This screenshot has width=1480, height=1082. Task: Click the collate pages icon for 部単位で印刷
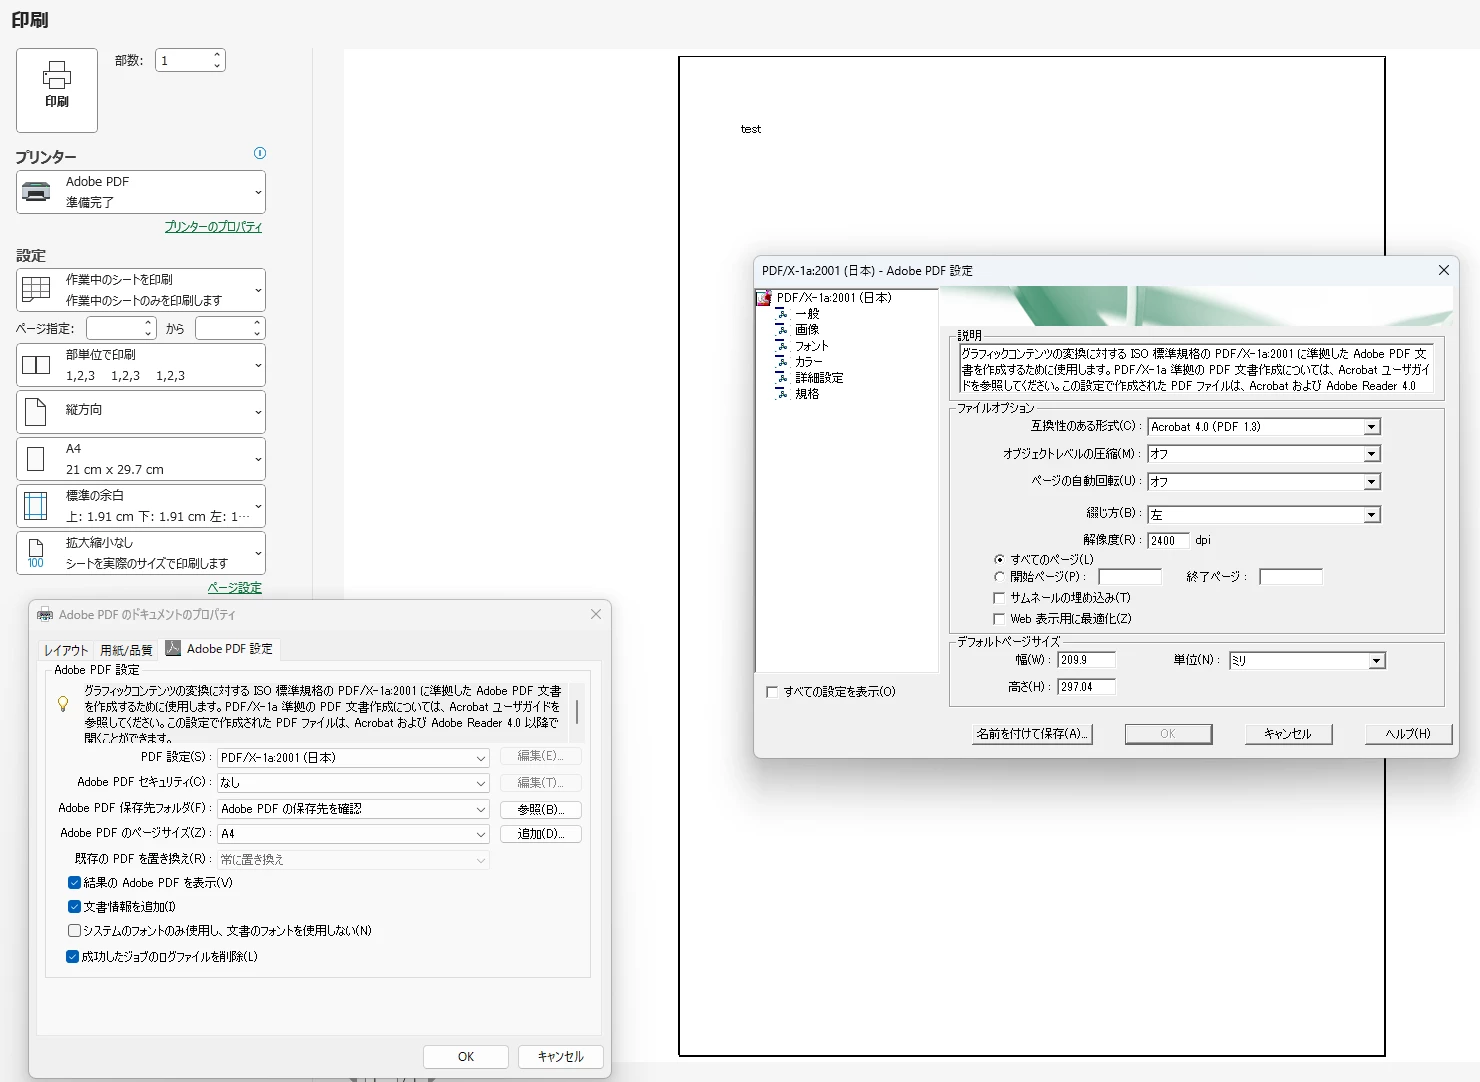point(36,365)
